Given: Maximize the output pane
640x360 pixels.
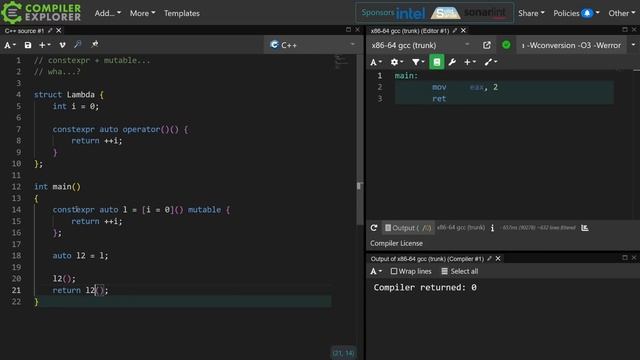Looking at the screenshot, I should [x=625, y=258].
